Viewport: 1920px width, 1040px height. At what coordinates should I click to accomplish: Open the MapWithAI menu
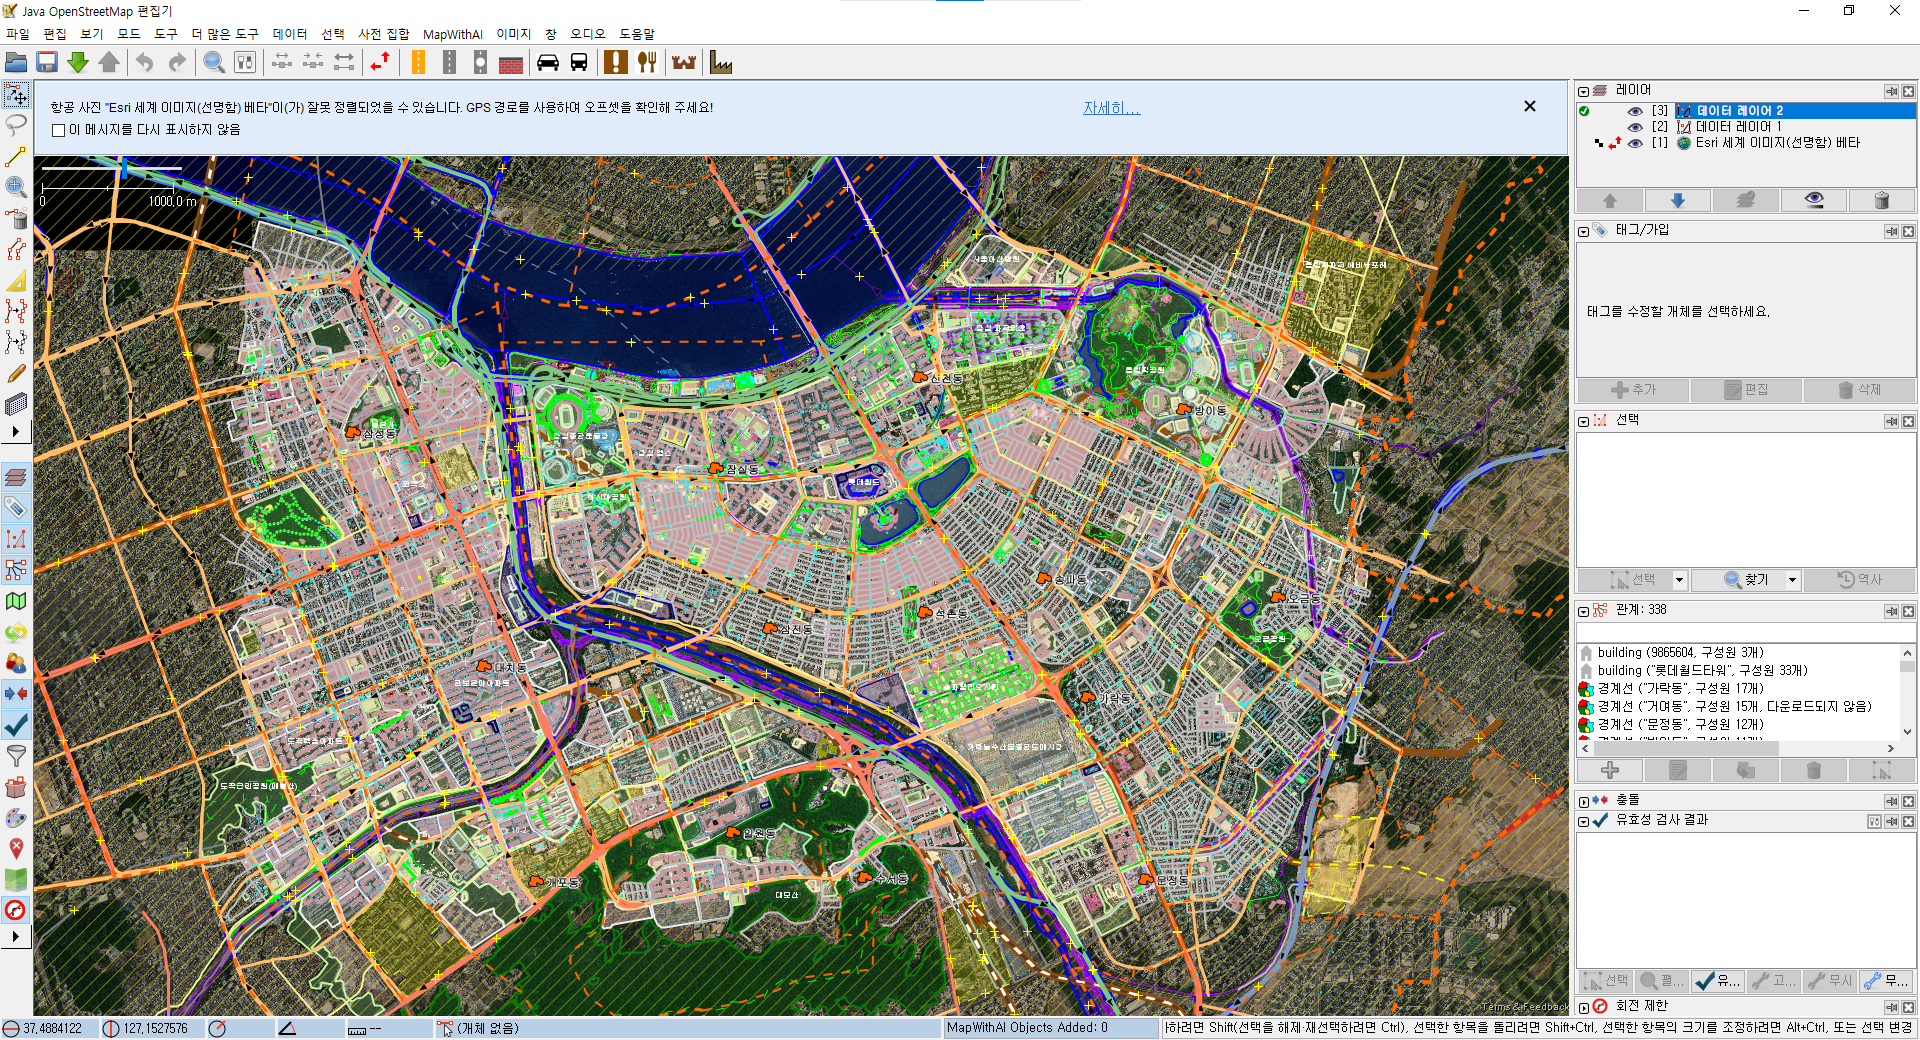tap(452, 34)
